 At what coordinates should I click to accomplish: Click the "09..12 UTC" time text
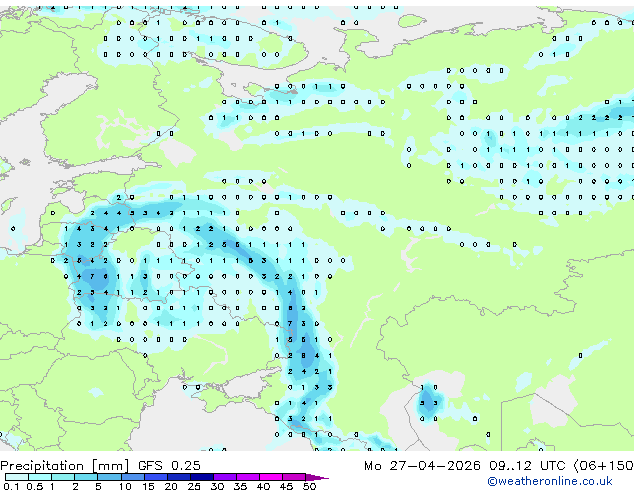tap(527, 466)
